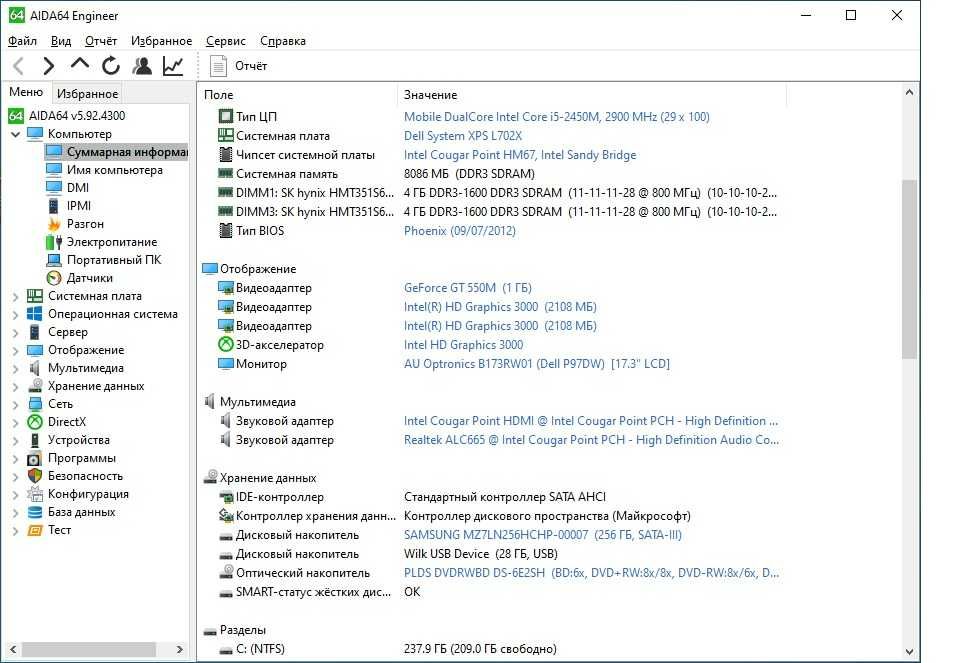Screen dimensions: 960x663
Task: Go up one level with the Up arrow
Action: (80, 64)
